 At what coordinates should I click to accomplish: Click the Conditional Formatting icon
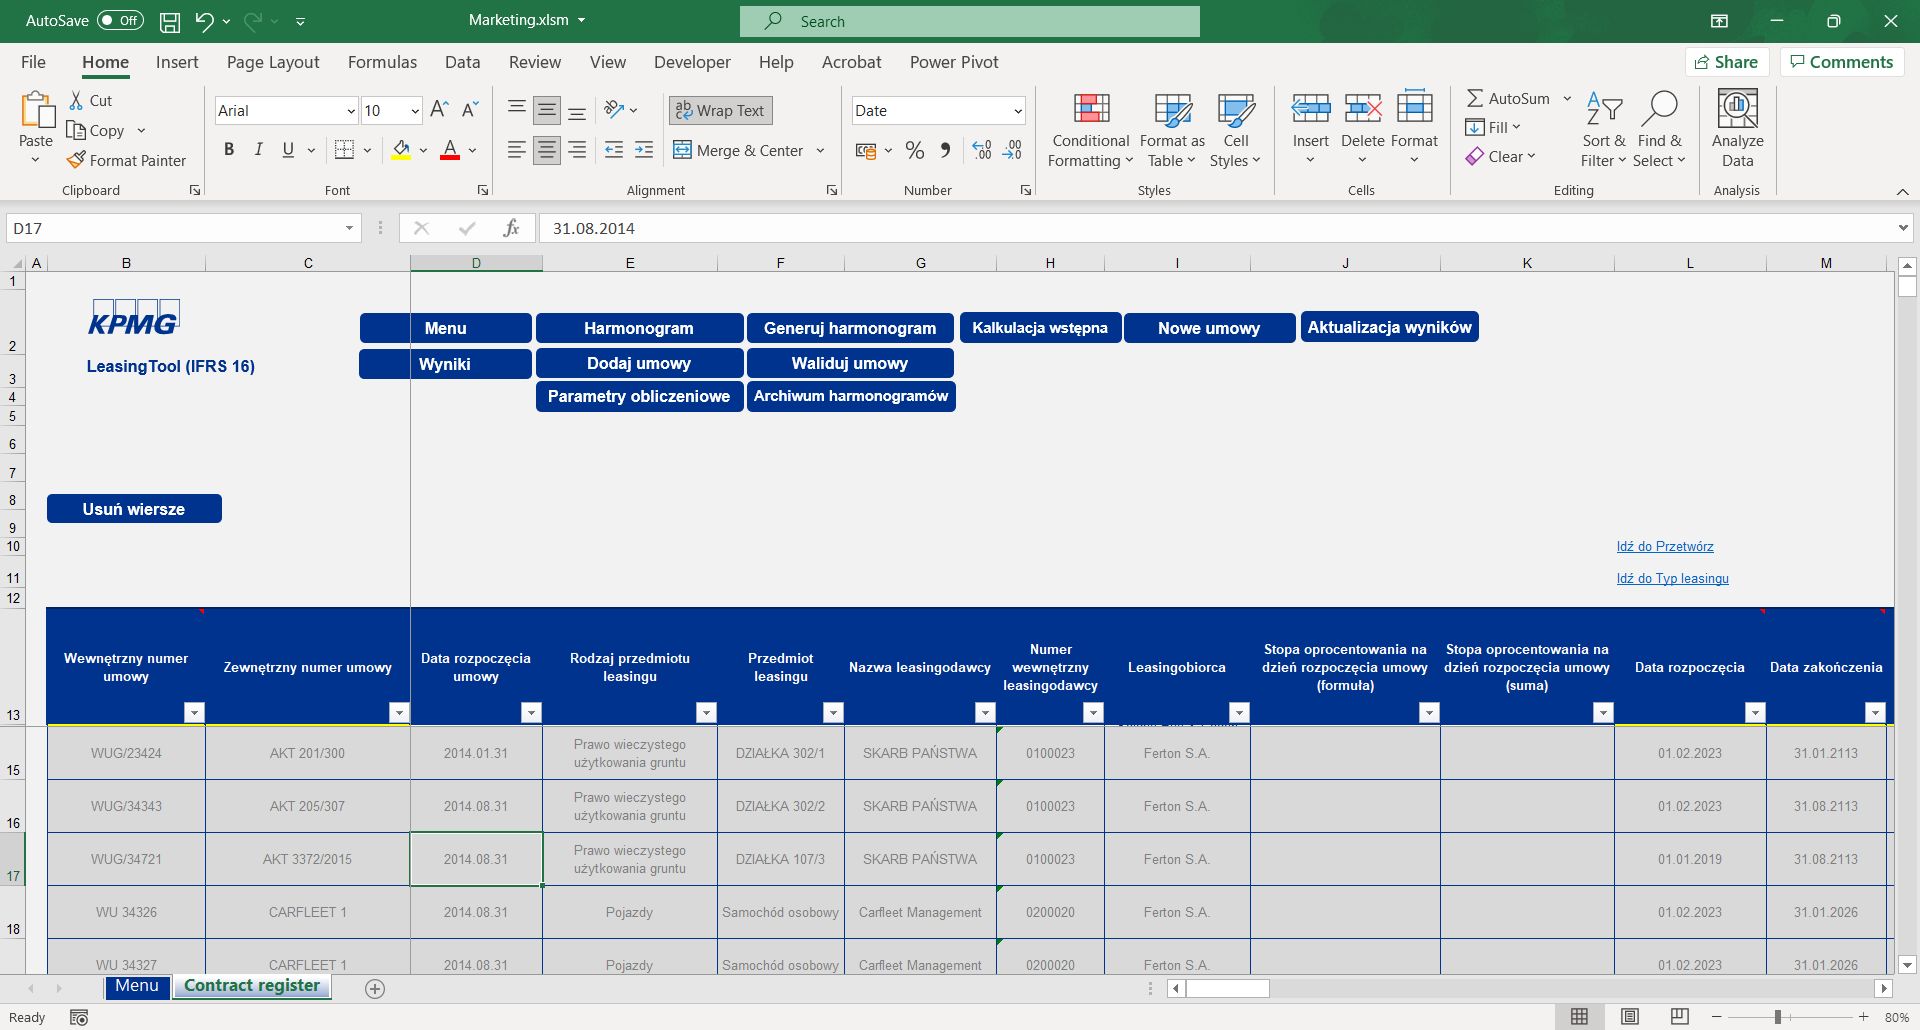point(1091,109)
